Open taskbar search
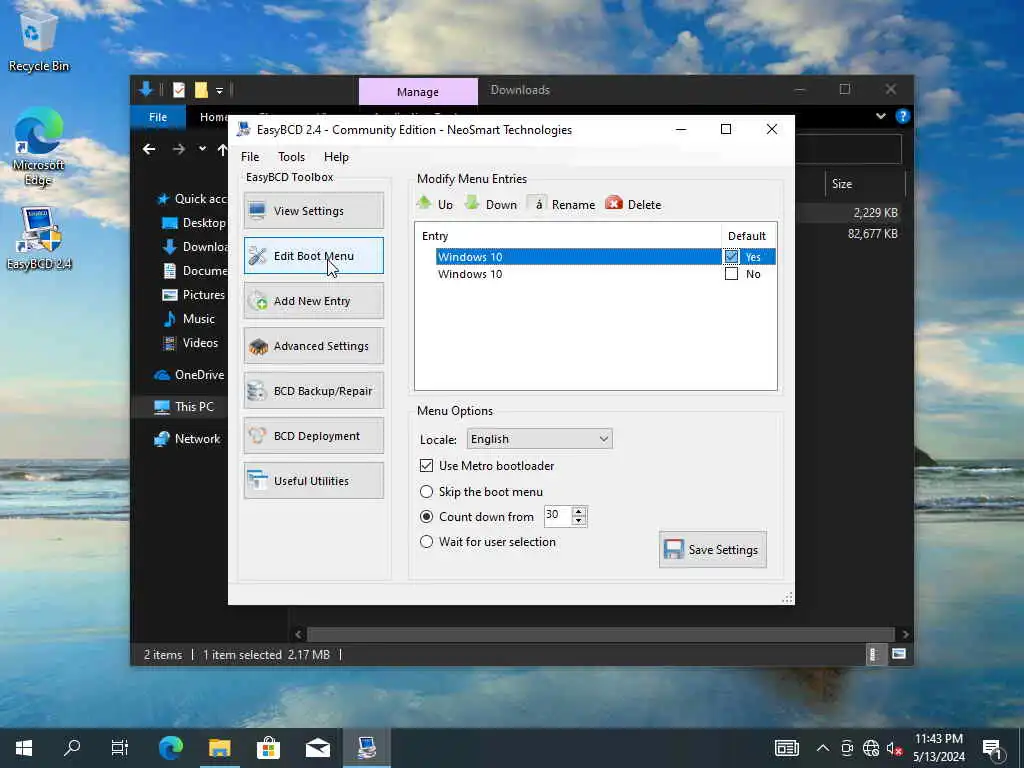 (72, 748)
